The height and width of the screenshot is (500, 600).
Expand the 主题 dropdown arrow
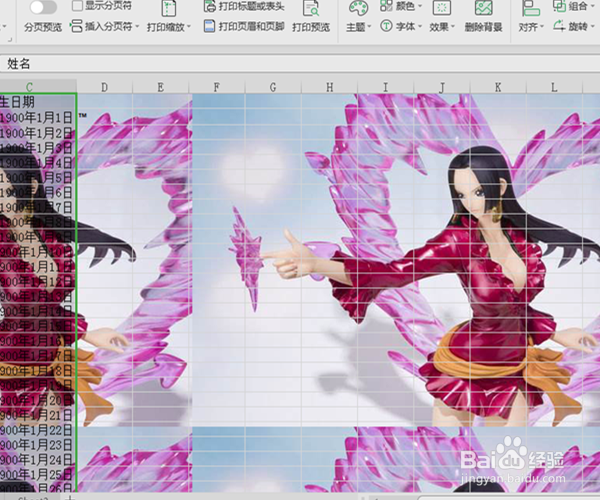pyautogui.click(x=370, y=27)
